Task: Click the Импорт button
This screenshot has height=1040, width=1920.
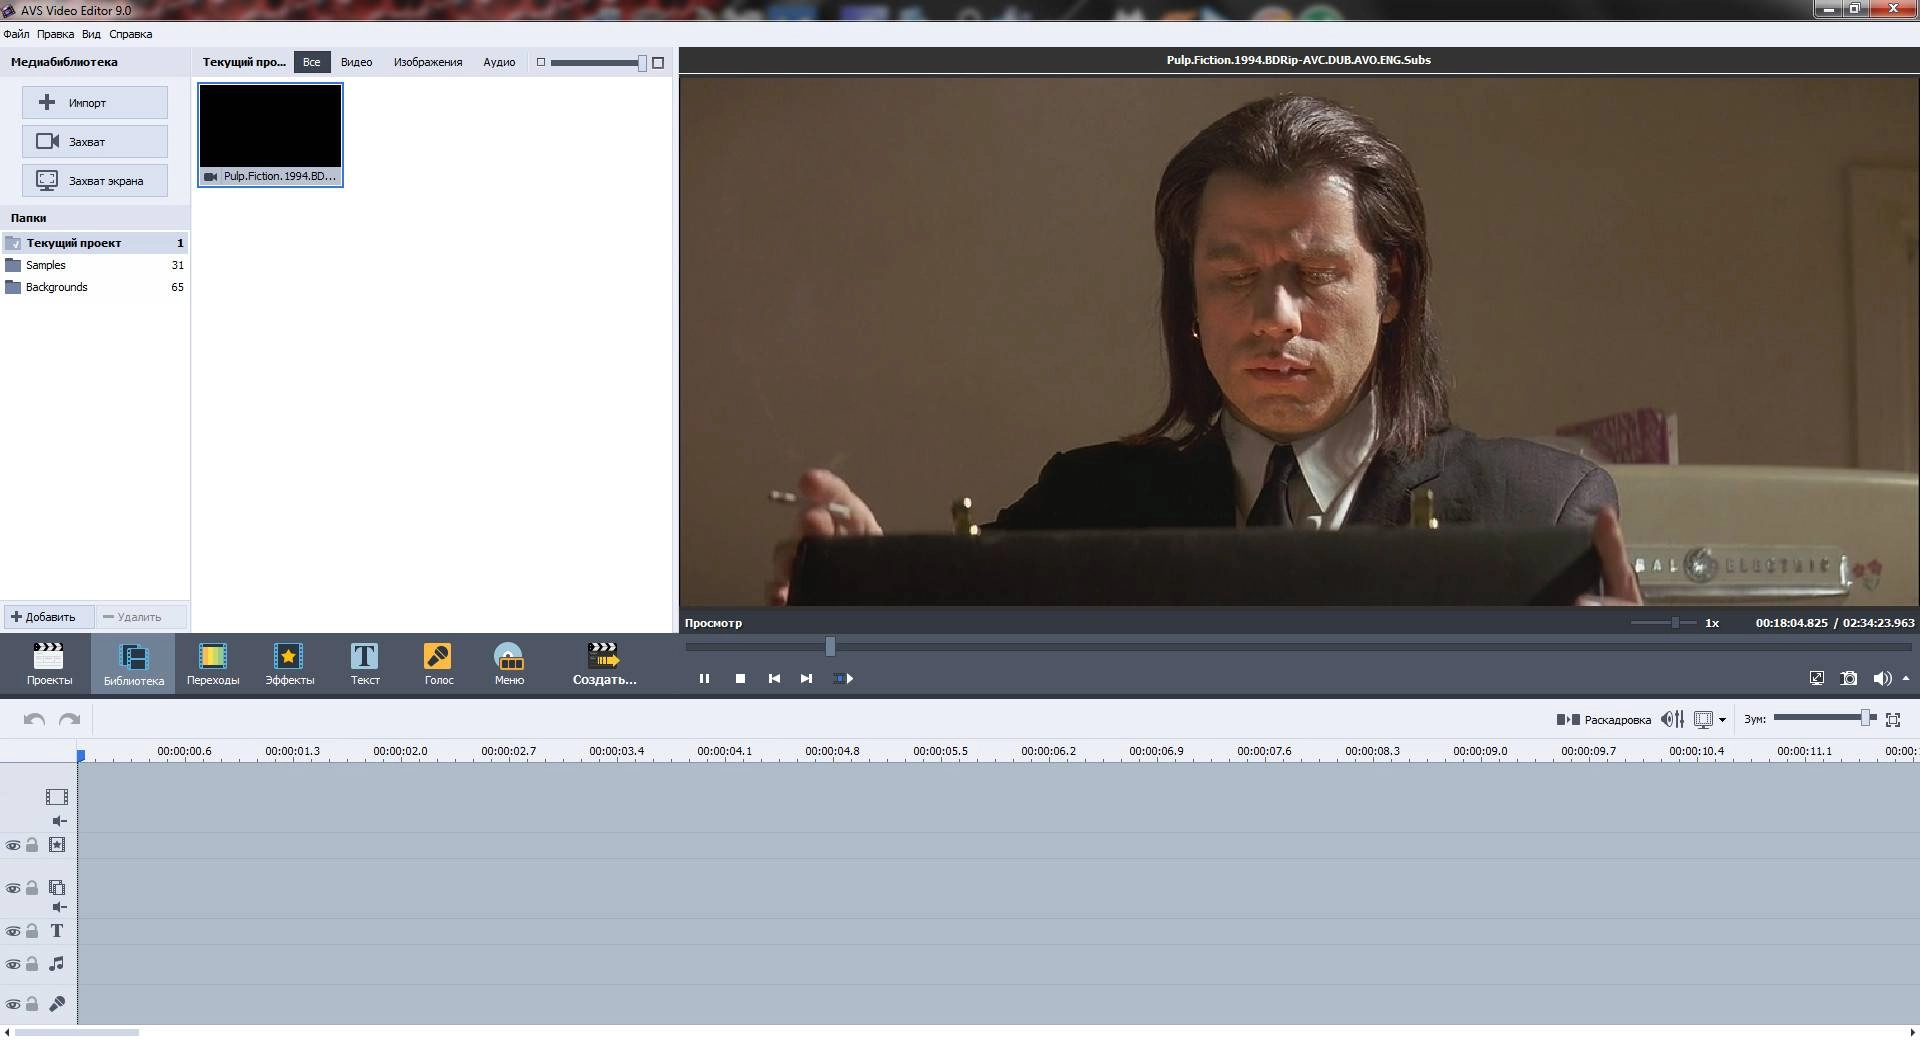Action: 95,102
